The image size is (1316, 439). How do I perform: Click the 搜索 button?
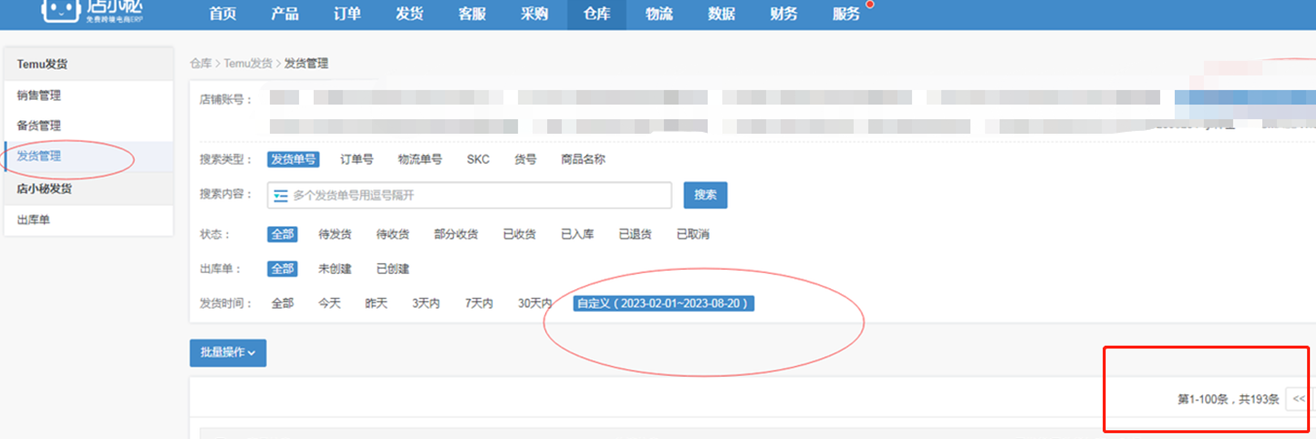click(705, 195)
